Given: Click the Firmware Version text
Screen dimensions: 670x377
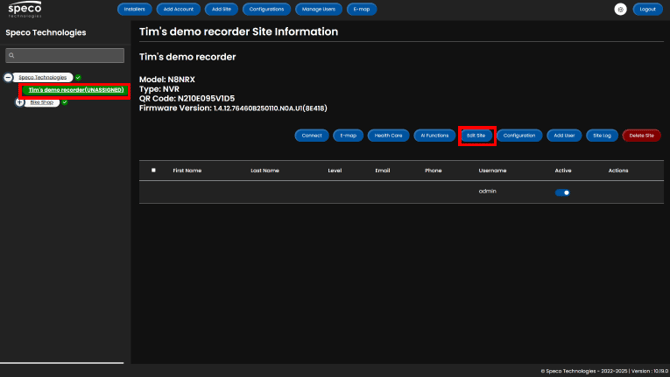Looking at the screenshot, I should pyautogui.click(x=233, y=108).
